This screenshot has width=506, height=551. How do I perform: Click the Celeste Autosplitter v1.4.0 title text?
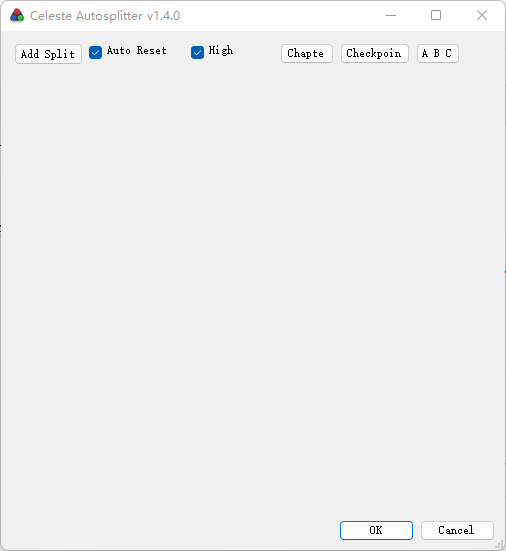pyautogui.click(x=105, y=16)
